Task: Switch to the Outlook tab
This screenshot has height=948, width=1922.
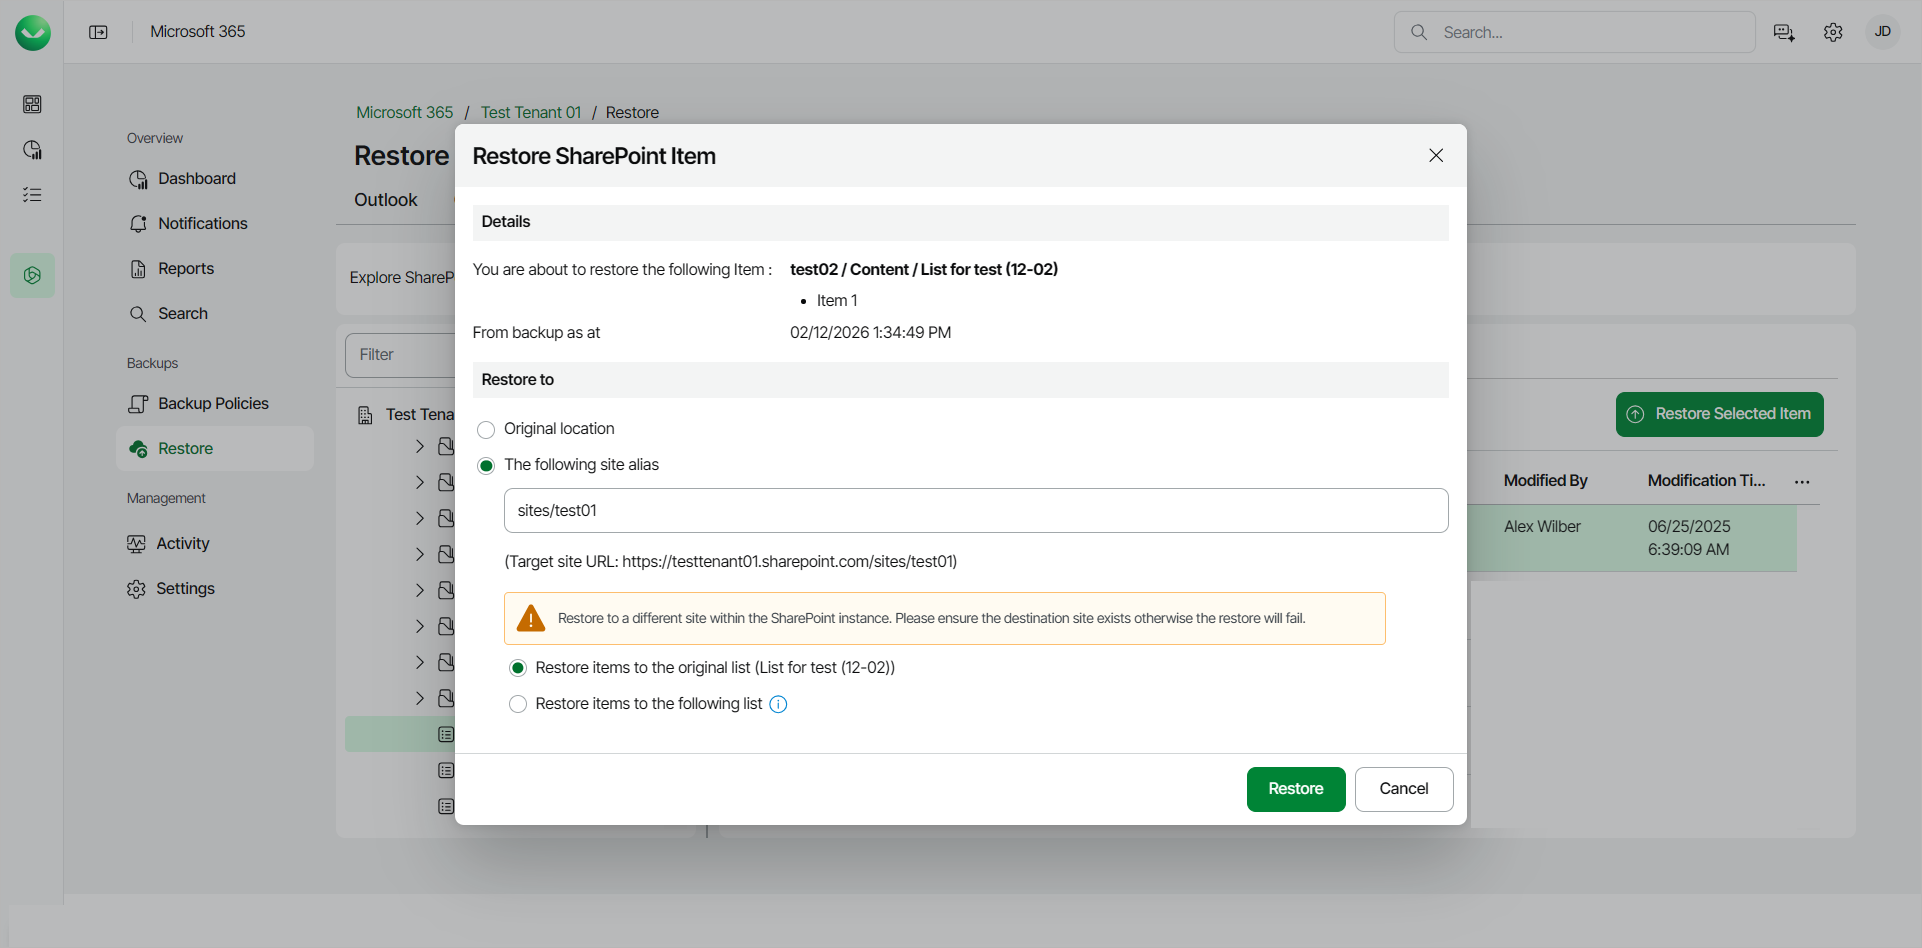Action: (x=385, y=199)
